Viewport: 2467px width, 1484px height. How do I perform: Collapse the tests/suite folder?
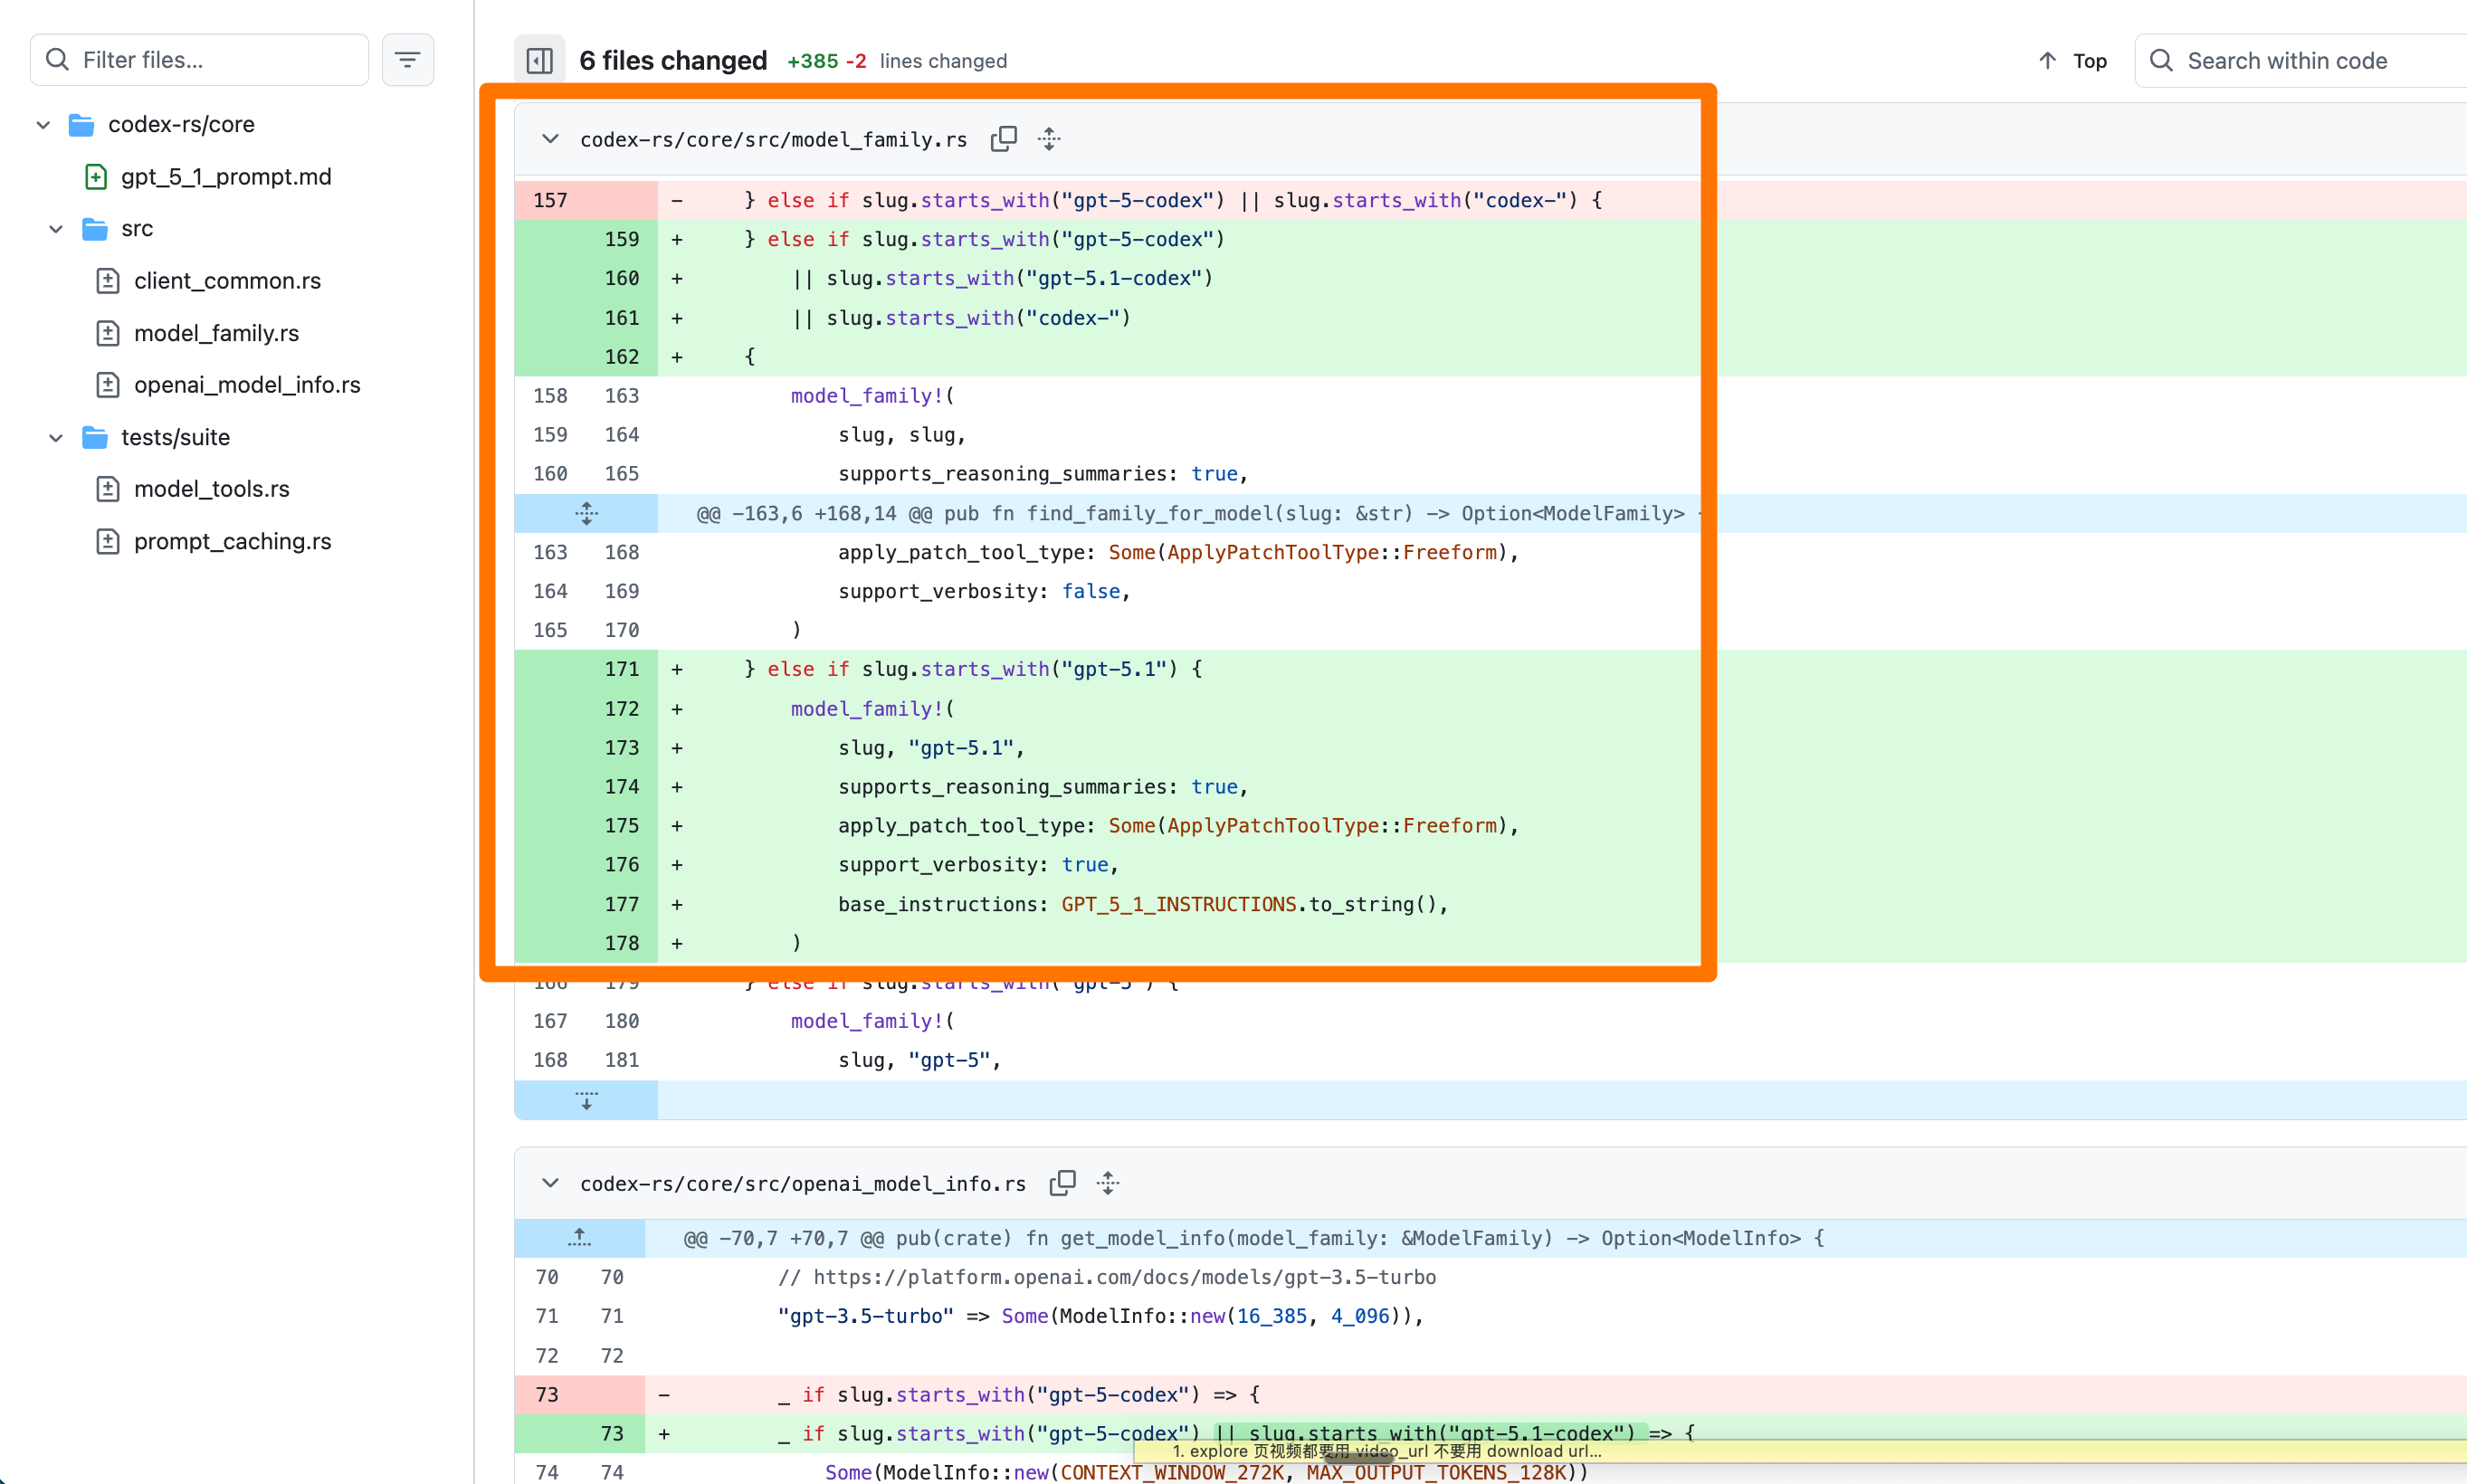[x=56, y=438]
